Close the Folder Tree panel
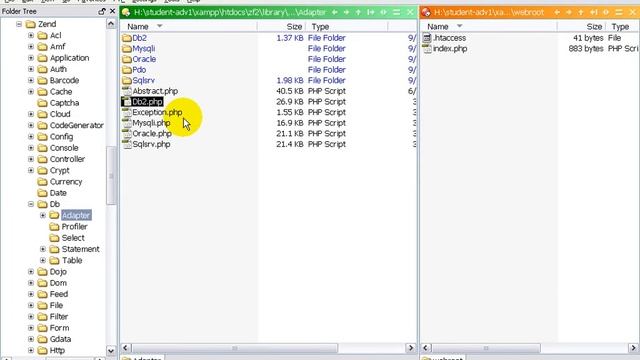The image size is (640, 360). [x=113, y=11]
